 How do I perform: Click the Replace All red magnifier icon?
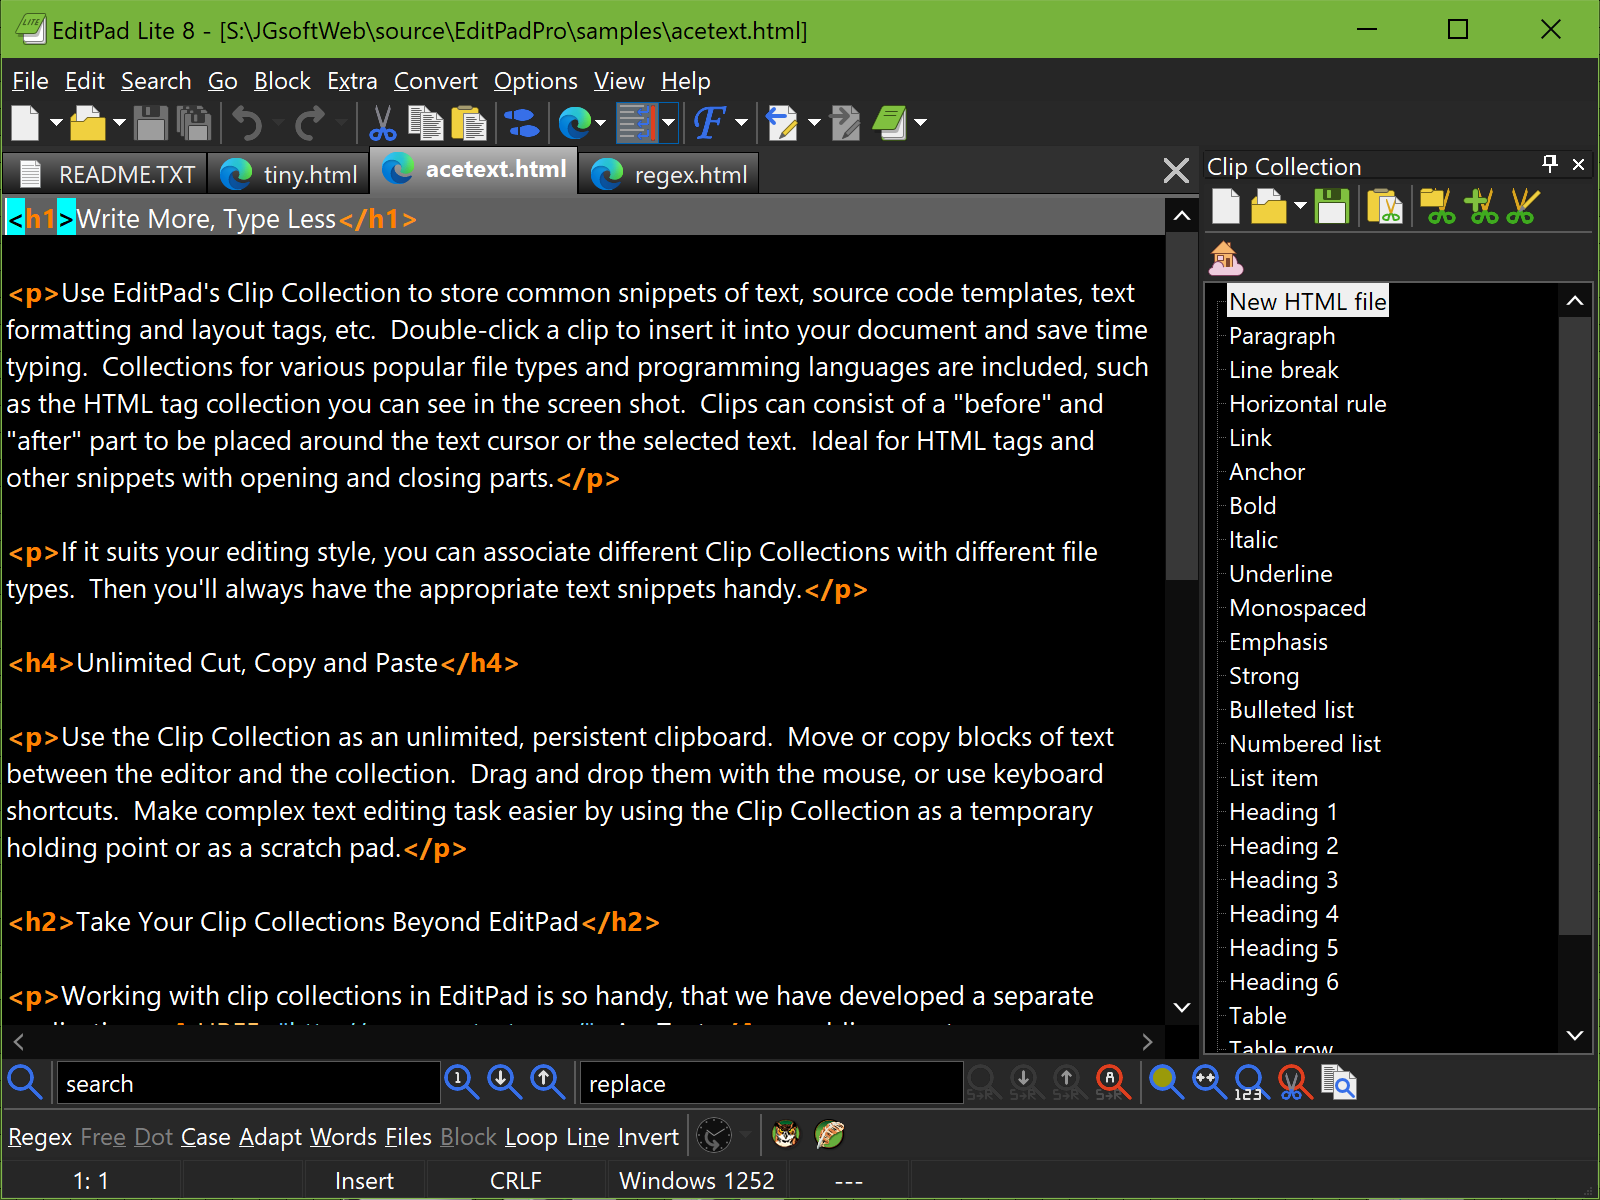pyautogui.click(x=1112, y=1082)
